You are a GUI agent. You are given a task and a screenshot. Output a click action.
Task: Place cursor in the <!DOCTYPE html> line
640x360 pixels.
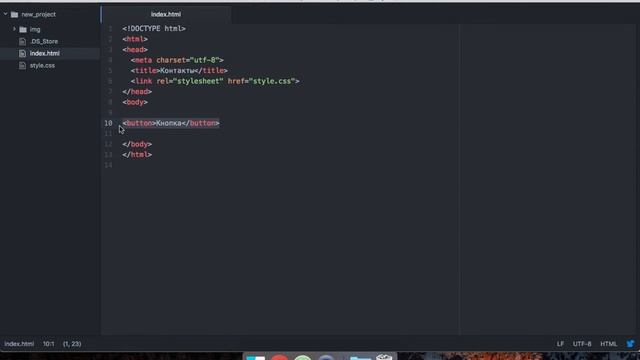(x=154, y=29)
